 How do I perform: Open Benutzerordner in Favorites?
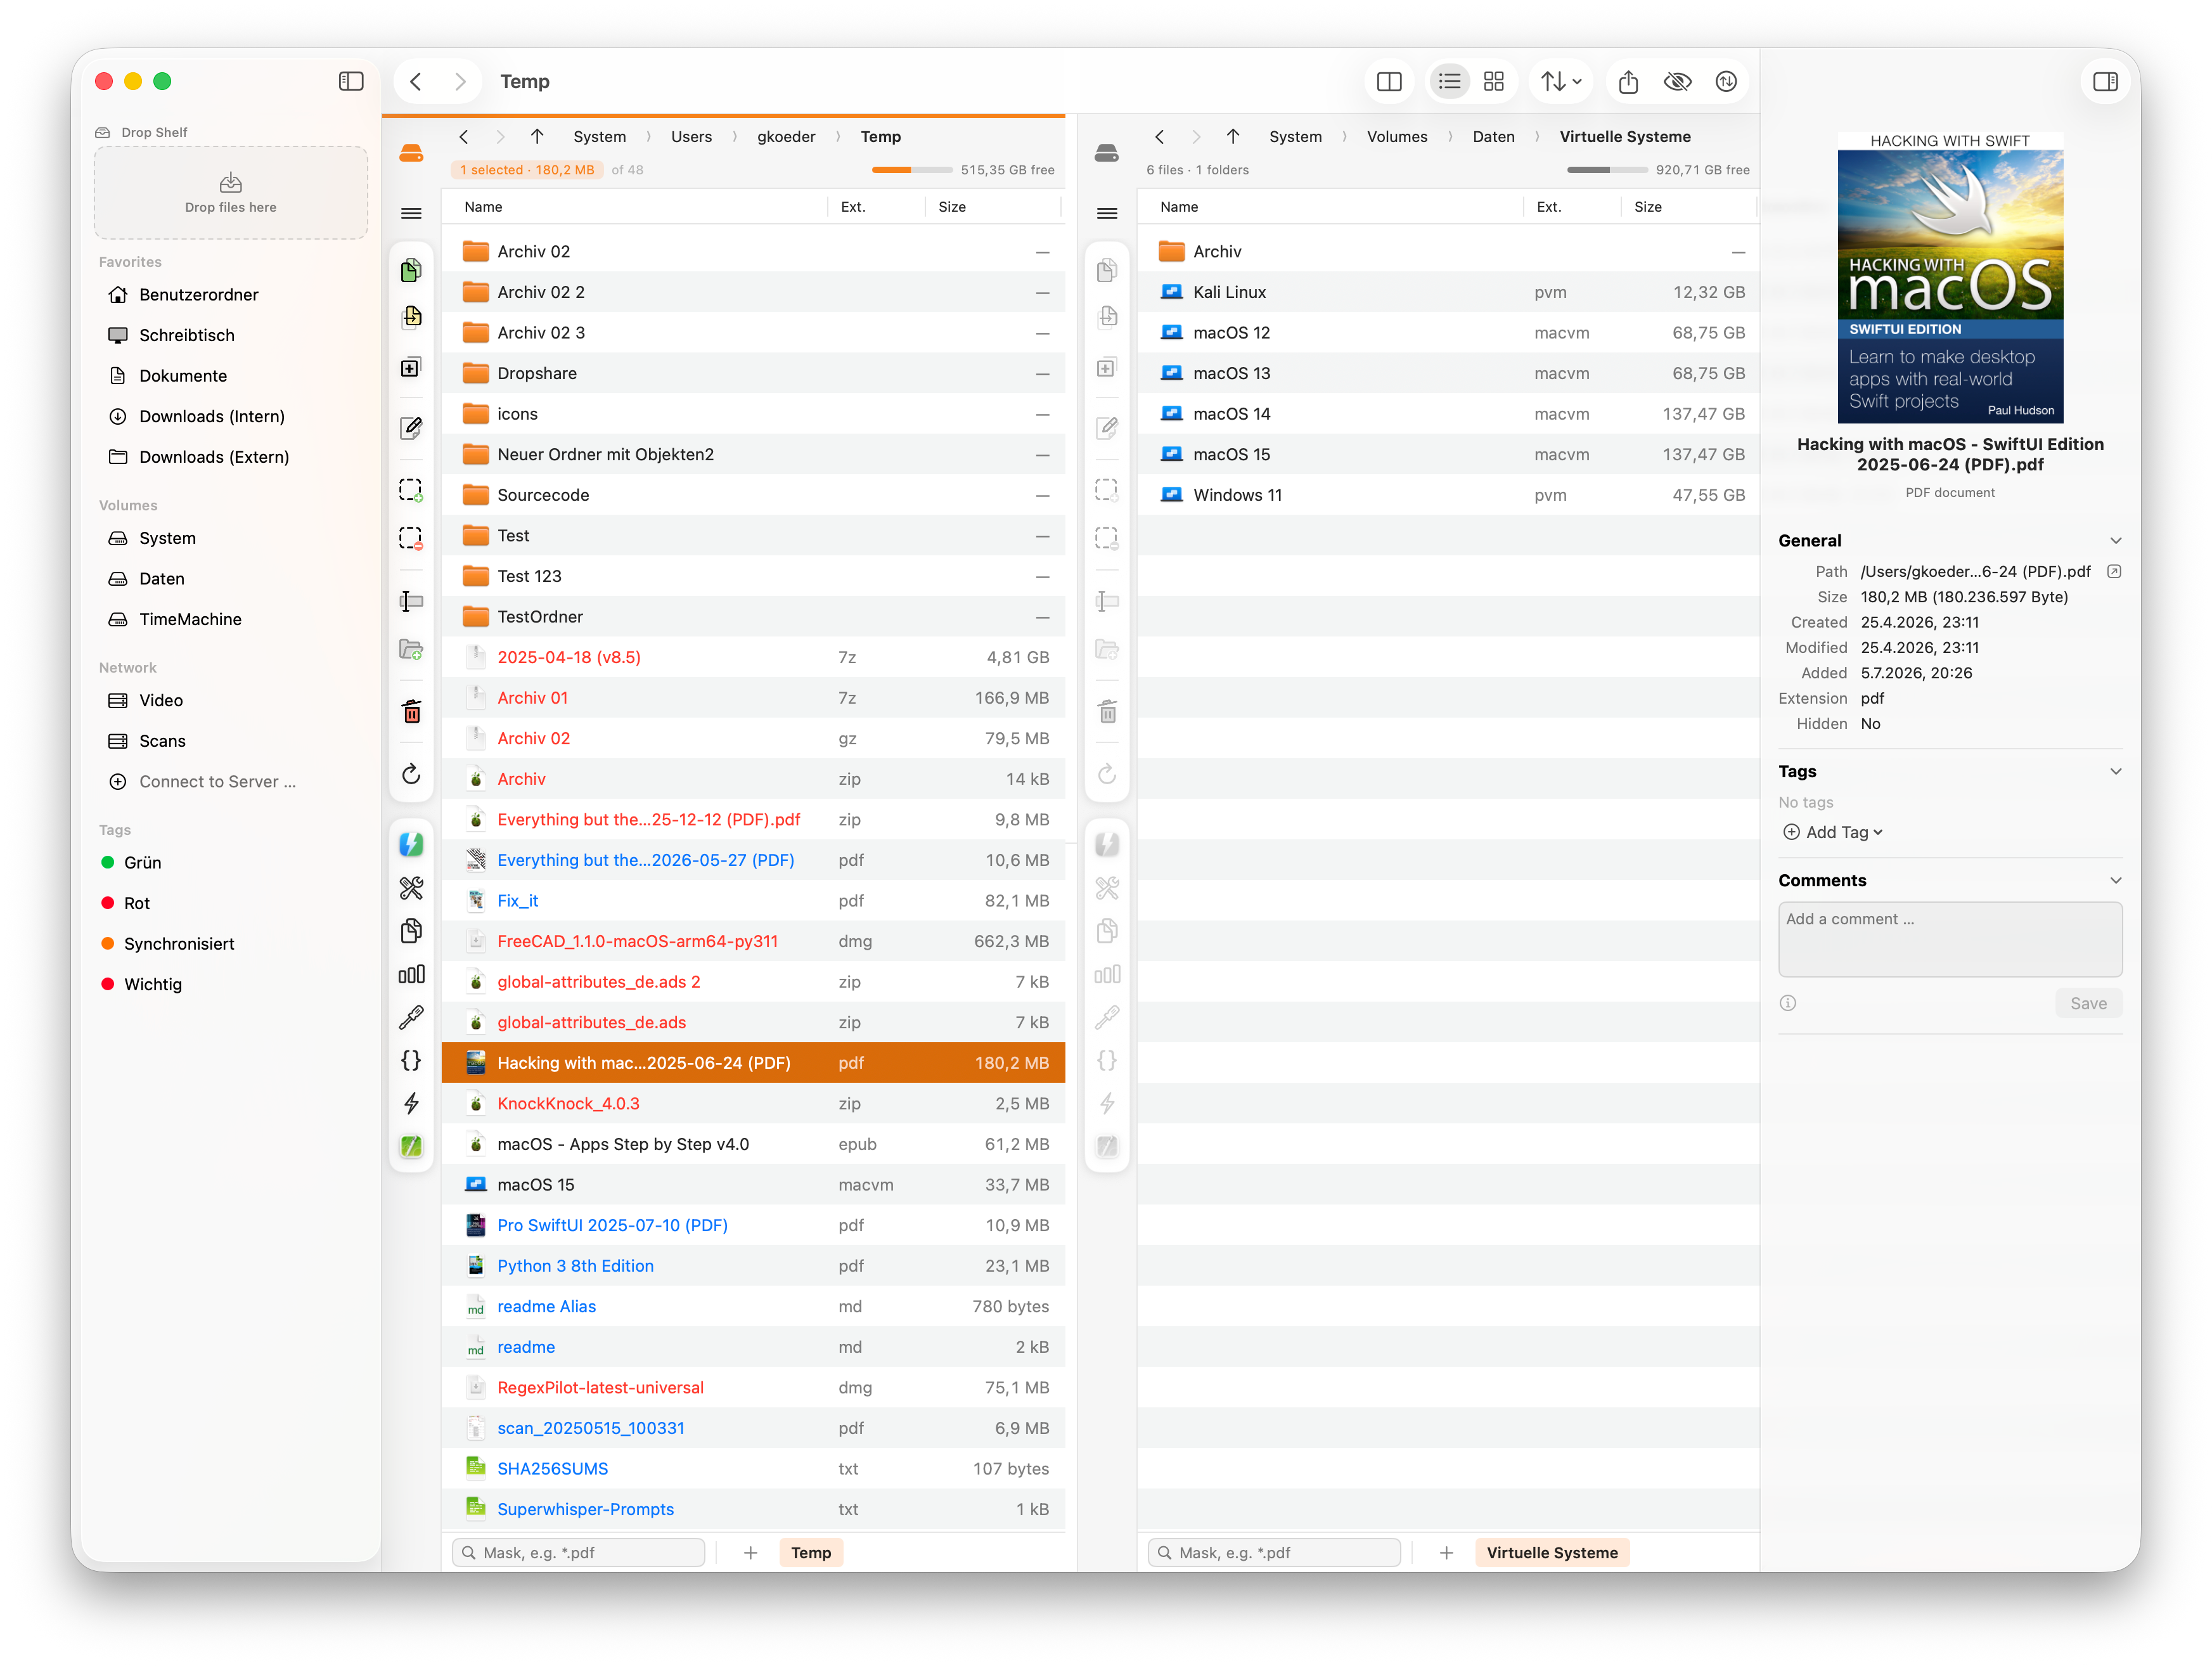[198, 294]
